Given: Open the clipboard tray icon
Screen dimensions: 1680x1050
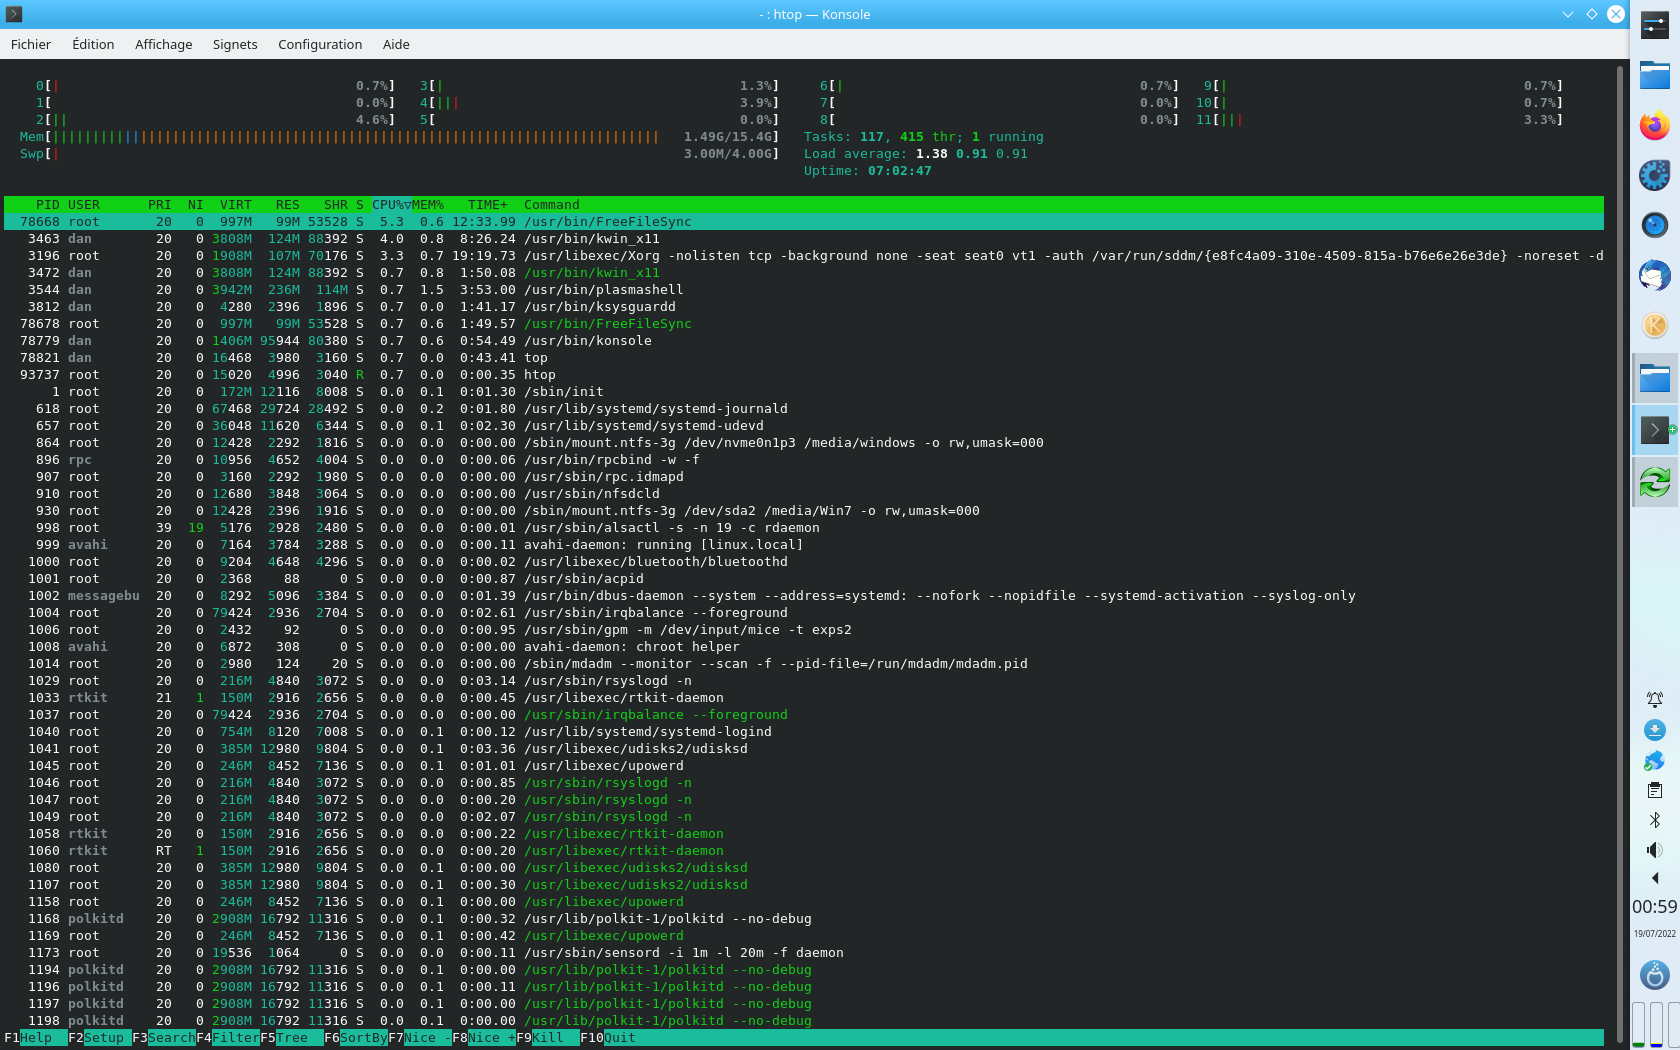Looking at the screenshot, I should [1655, 790].
